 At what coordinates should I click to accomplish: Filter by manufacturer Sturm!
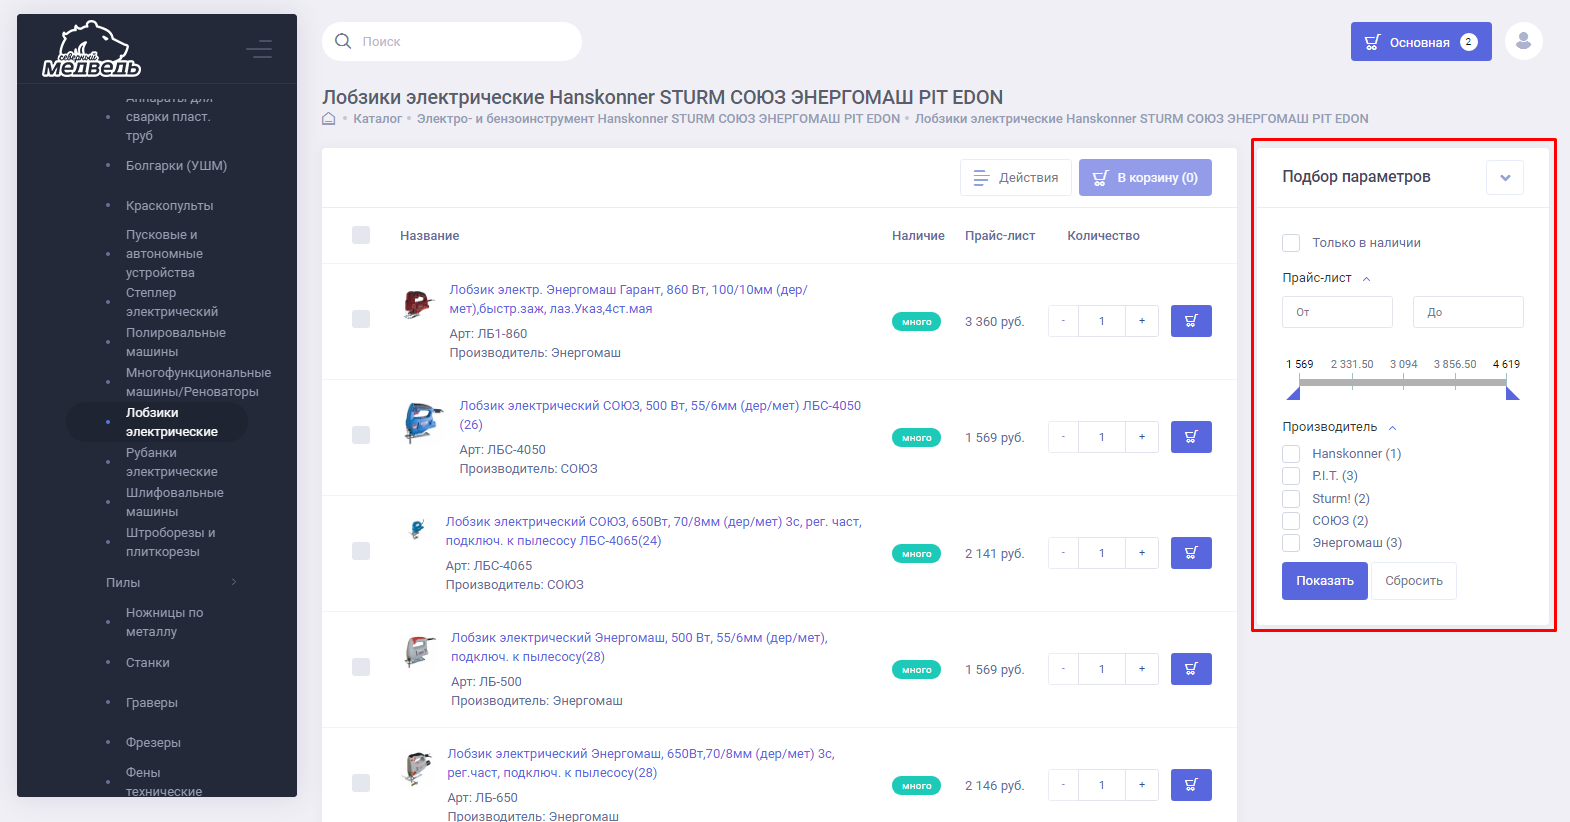tap(1291, 499)
